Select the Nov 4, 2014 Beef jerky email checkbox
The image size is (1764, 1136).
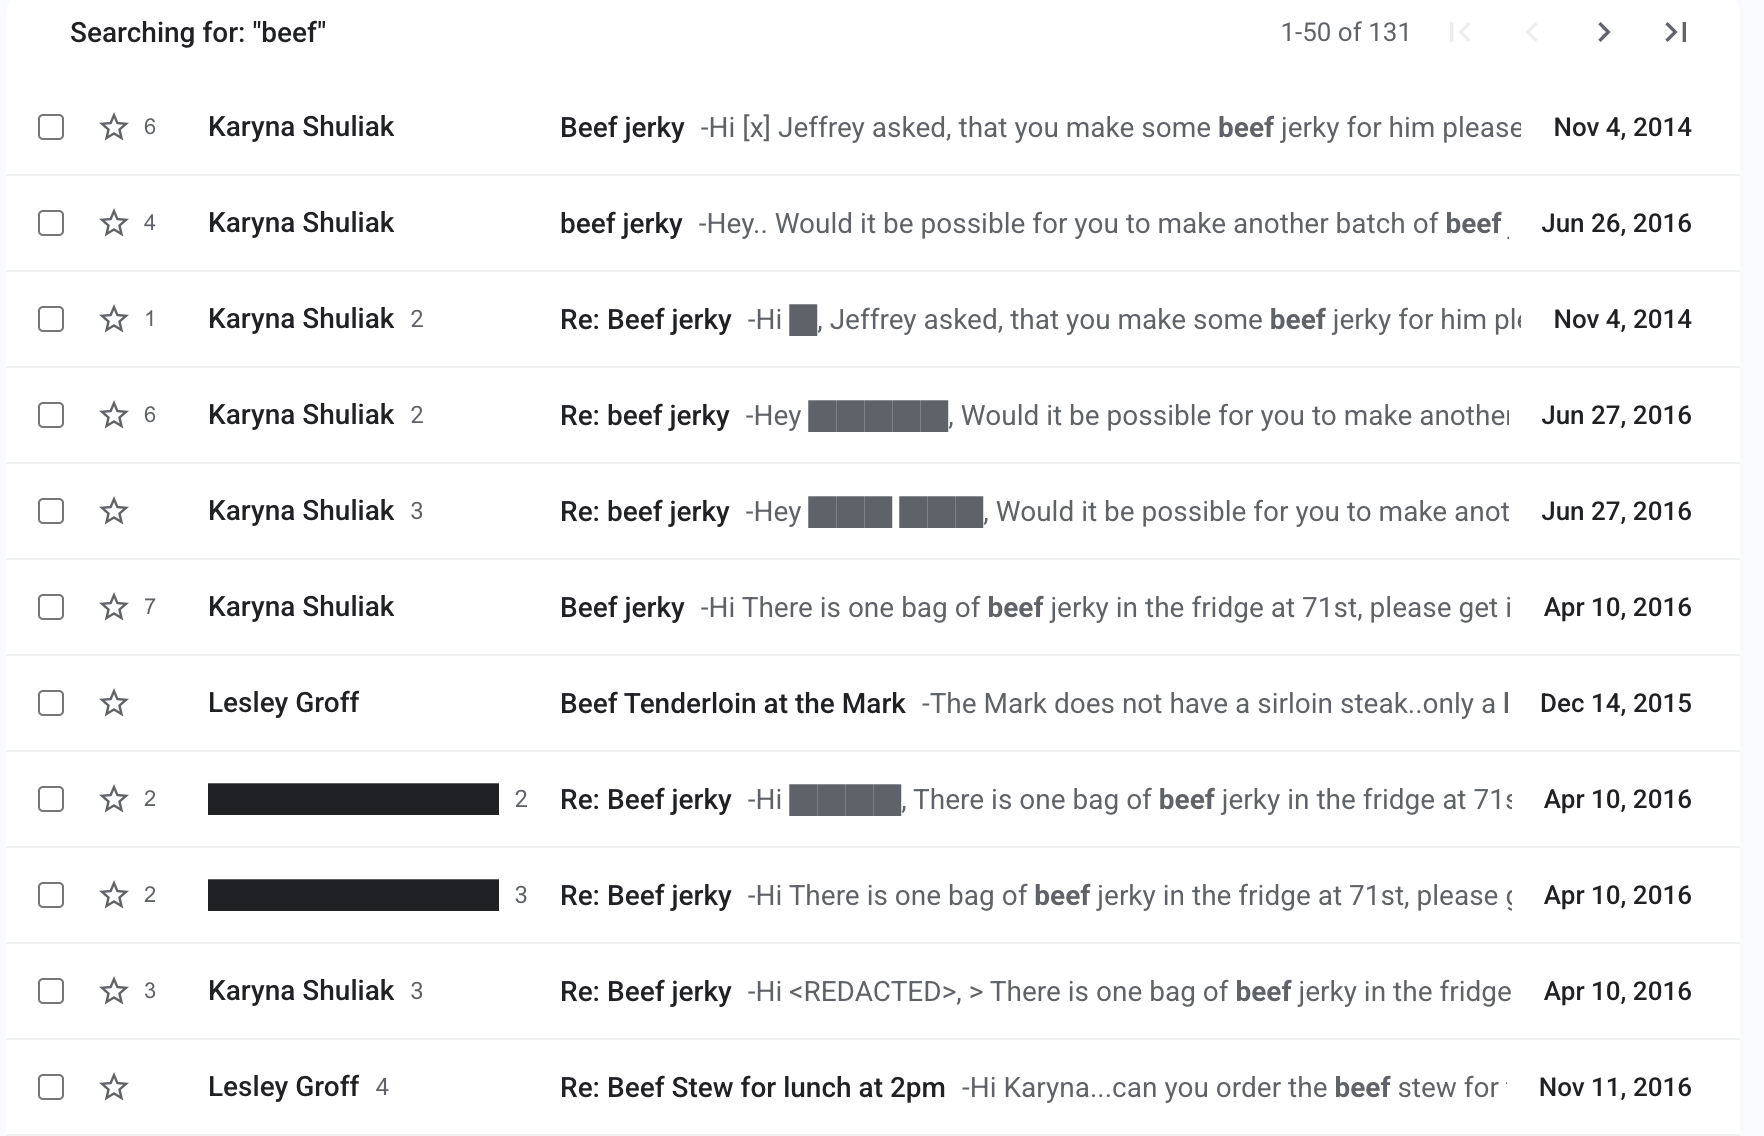(51, 127)
